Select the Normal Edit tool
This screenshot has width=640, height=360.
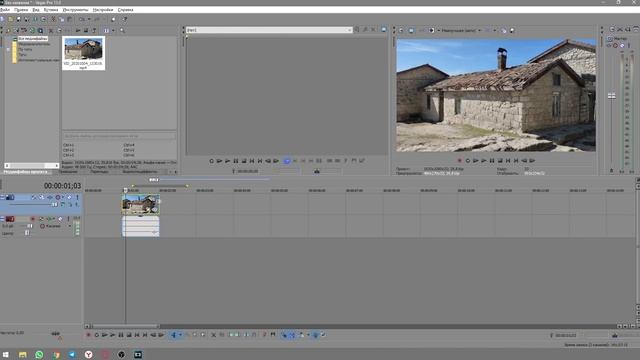(x=173, y=335)
